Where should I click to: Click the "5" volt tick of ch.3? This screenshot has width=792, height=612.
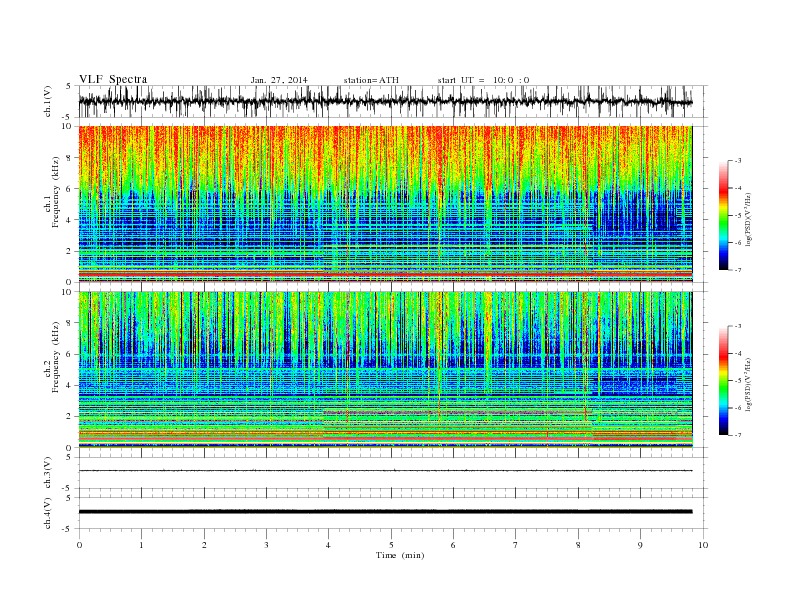coord(70,457)
